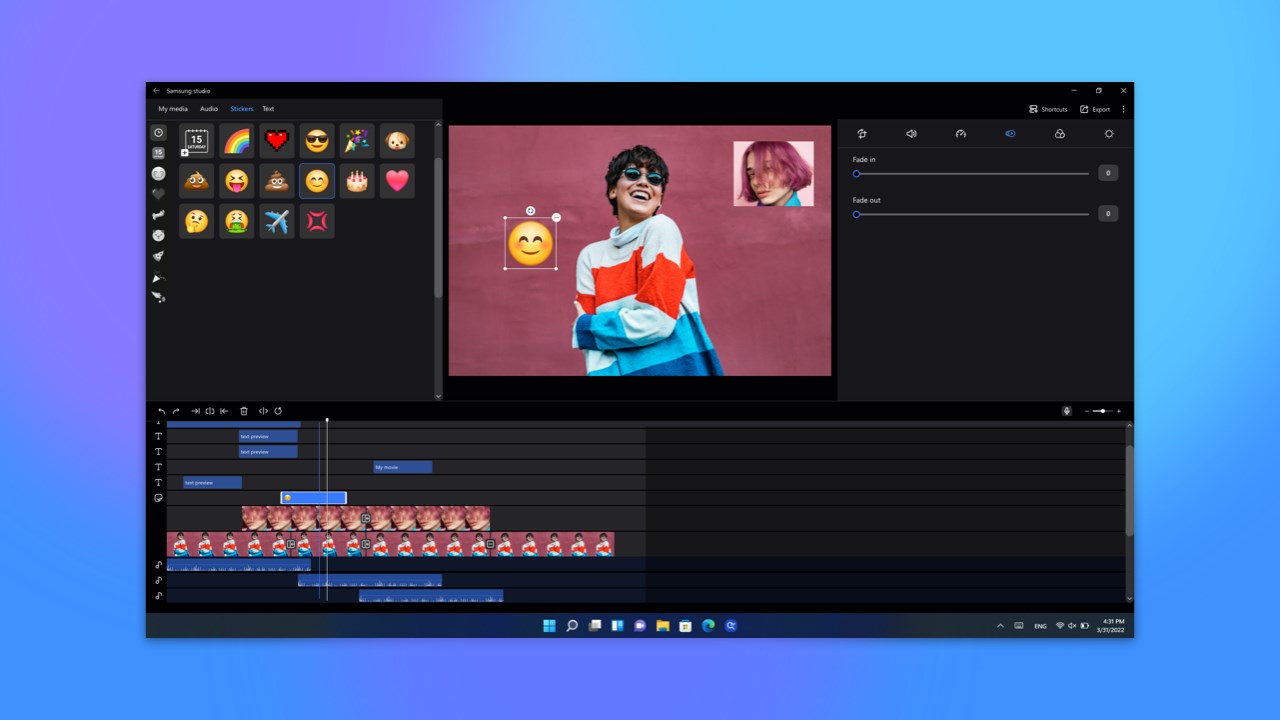Click the brightness adjustment sun icon
The image size is (1280, 720).
click(1109, 133)
